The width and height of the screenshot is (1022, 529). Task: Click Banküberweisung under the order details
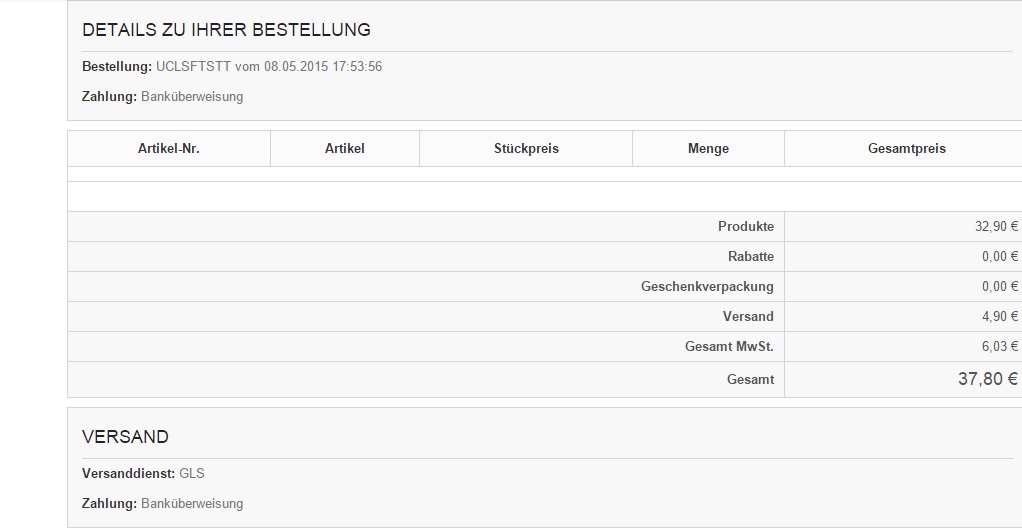point(192,97)
